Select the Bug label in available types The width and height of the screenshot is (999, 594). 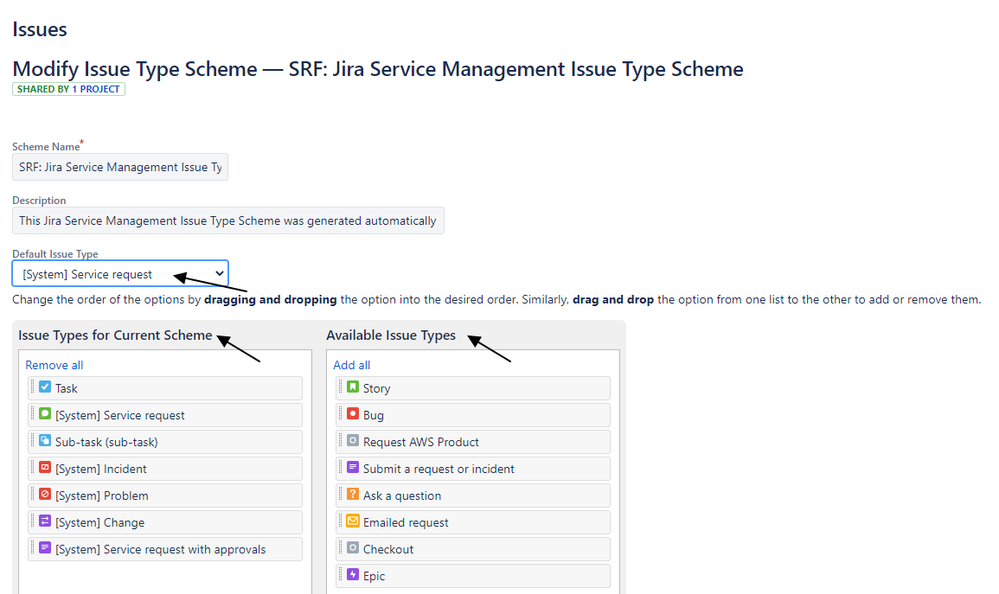click(373, 416)
